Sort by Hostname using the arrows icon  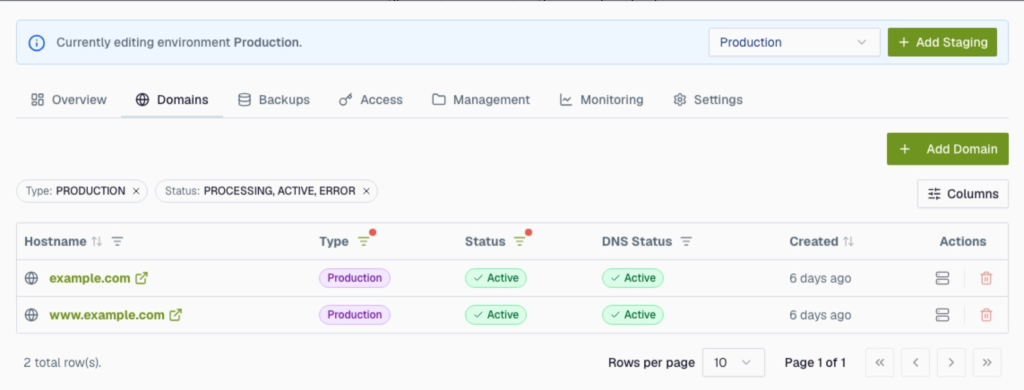(x=97, y=242)
